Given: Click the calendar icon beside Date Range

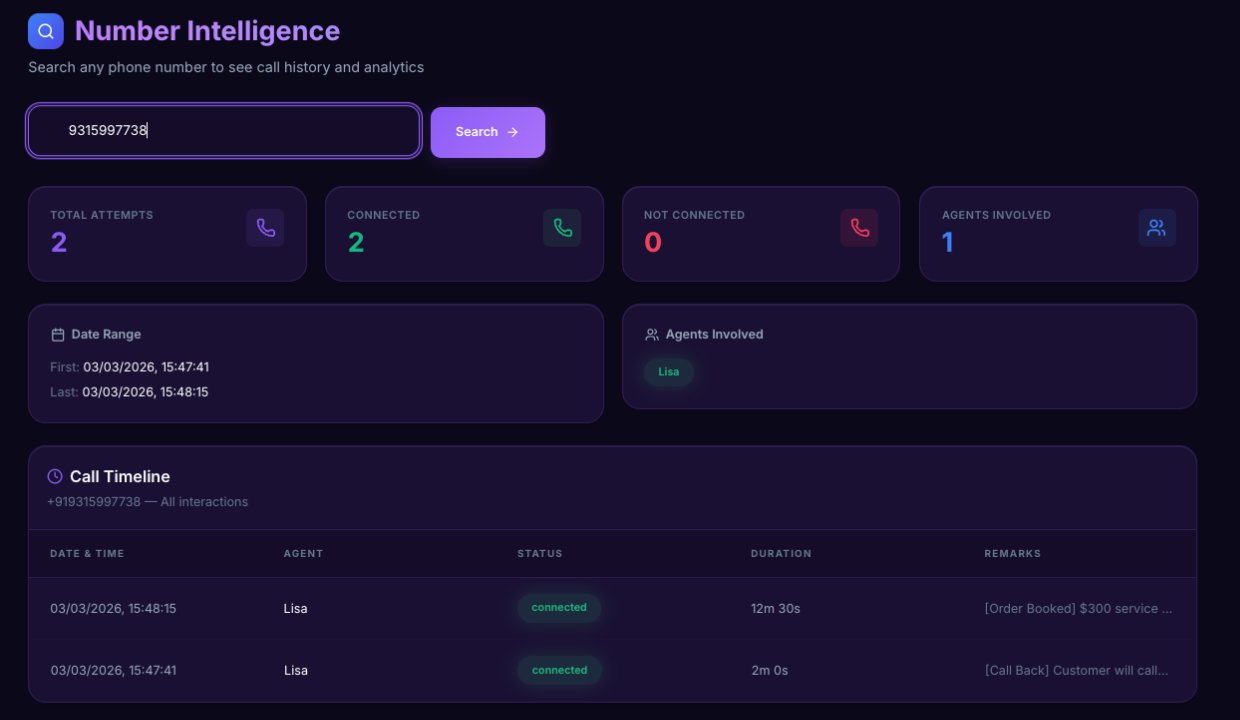Looking at the screenshot, I should (x=57, y=334).
